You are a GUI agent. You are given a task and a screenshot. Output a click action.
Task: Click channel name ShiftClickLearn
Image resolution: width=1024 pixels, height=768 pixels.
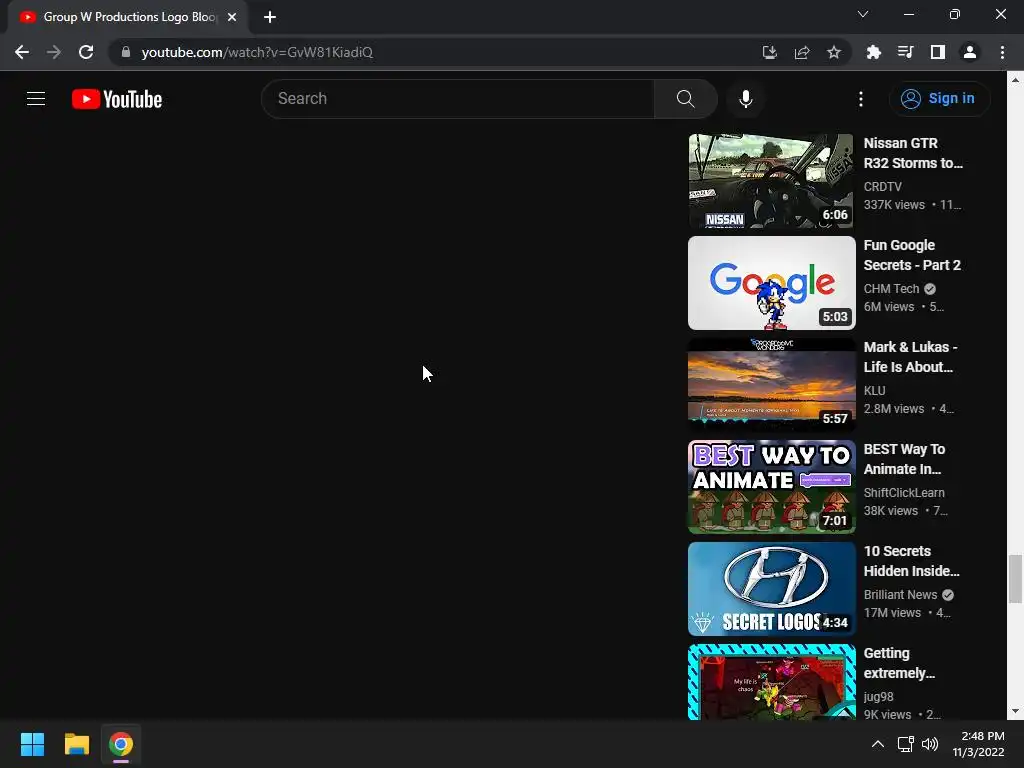coord(904,492)
